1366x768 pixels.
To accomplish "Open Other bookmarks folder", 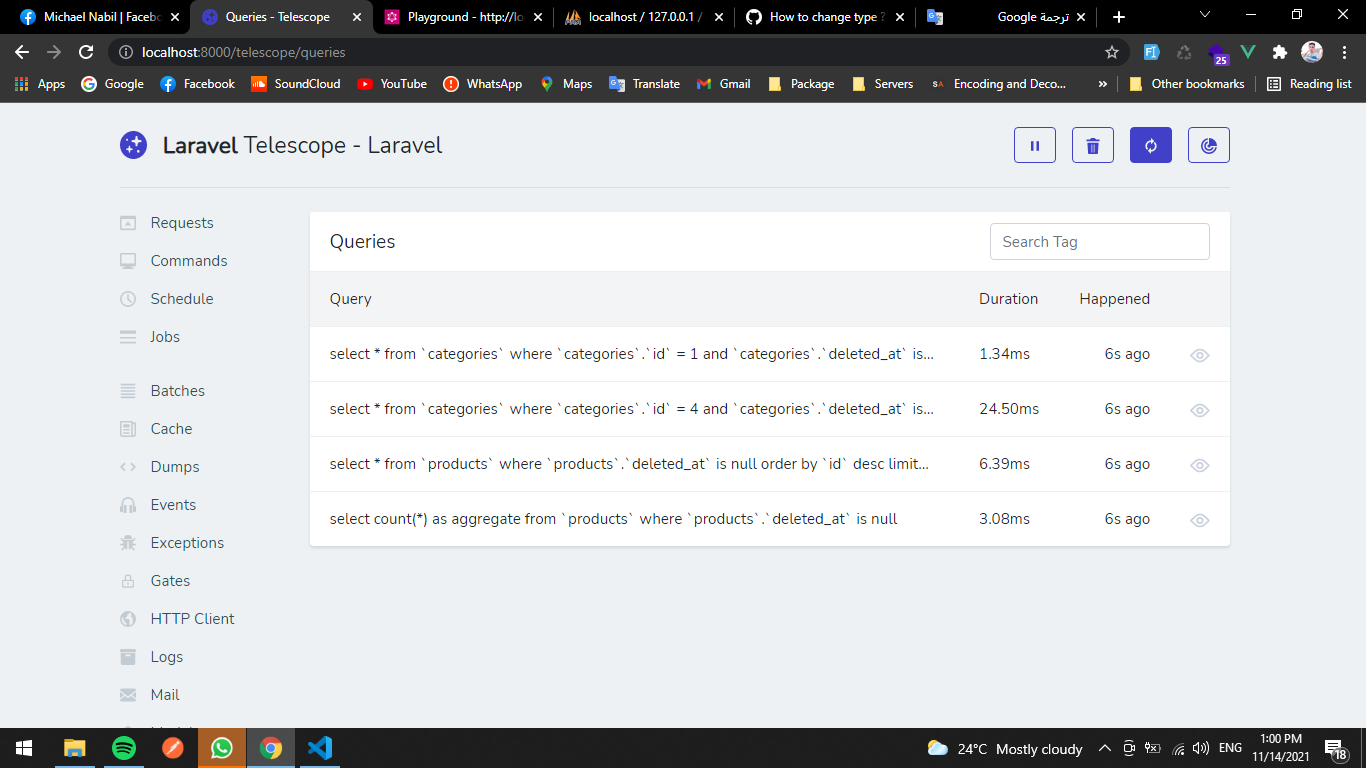I will click(x=1186, y=84).
